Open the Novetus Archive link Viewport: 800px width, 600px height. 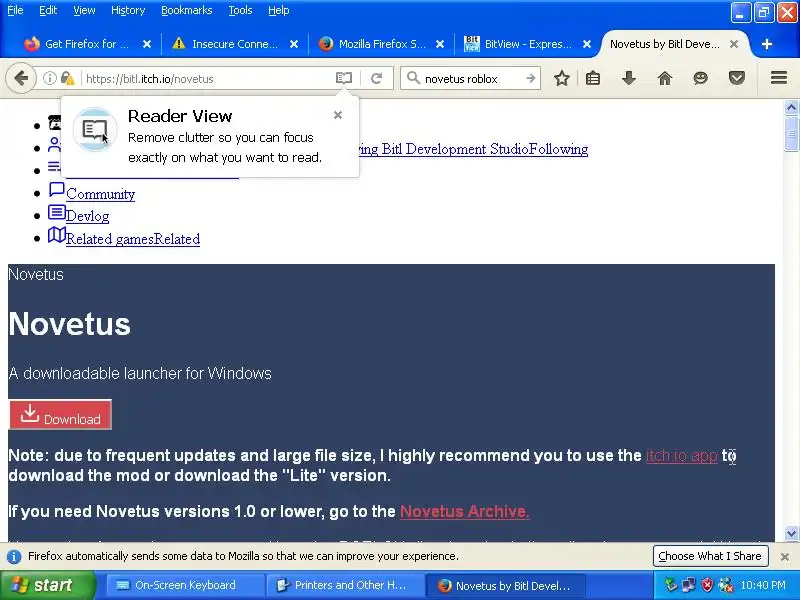(x=464, y=511)
